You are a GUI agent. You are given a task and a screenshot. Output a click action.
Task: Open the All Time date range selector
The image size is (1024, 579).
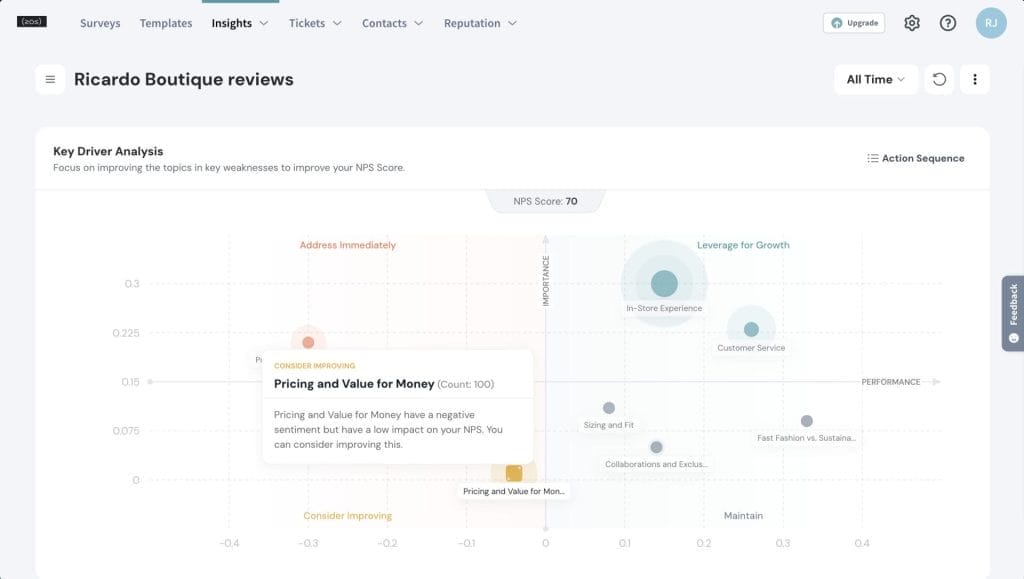pyautogui.click(x=875, y=79)
